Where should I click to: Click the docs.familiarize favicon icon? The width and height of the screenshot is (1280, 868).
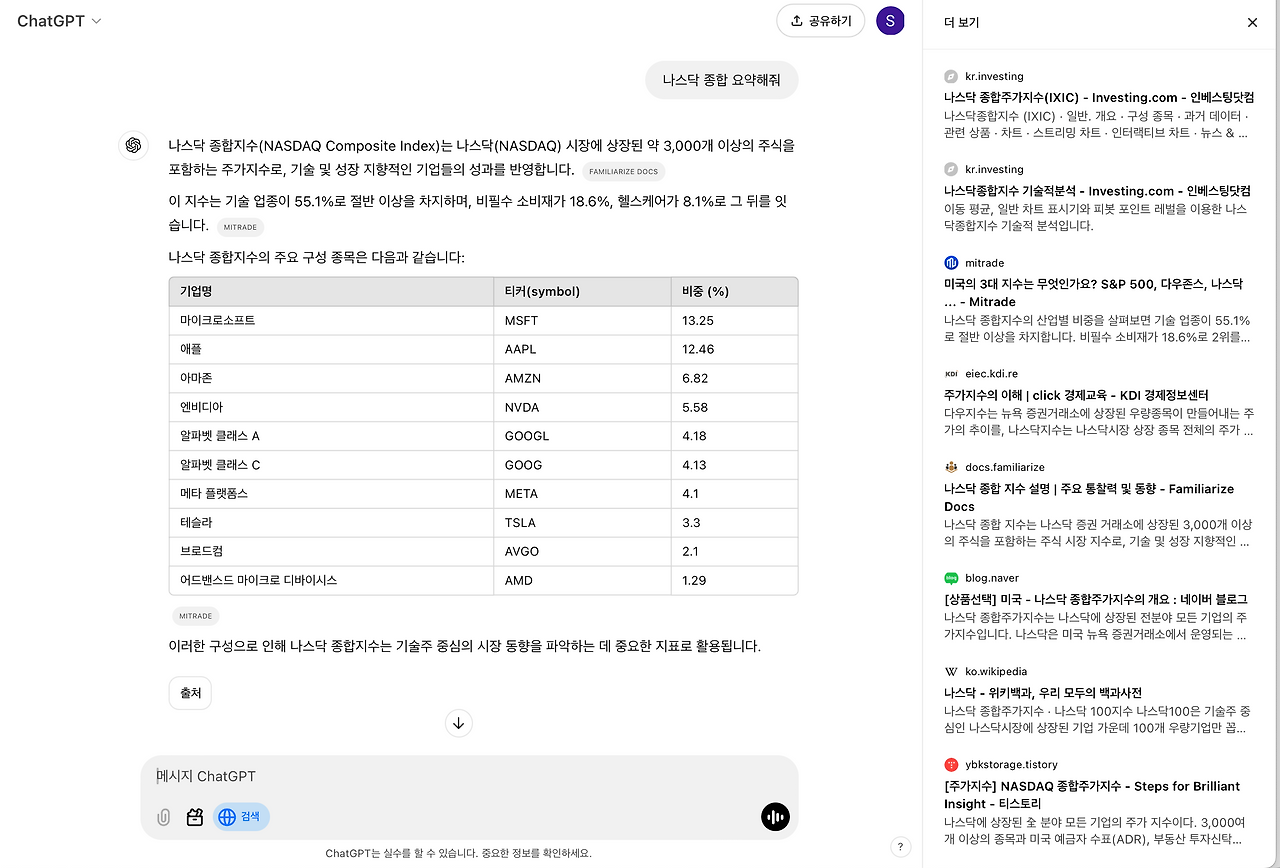(x=951, y=467)
